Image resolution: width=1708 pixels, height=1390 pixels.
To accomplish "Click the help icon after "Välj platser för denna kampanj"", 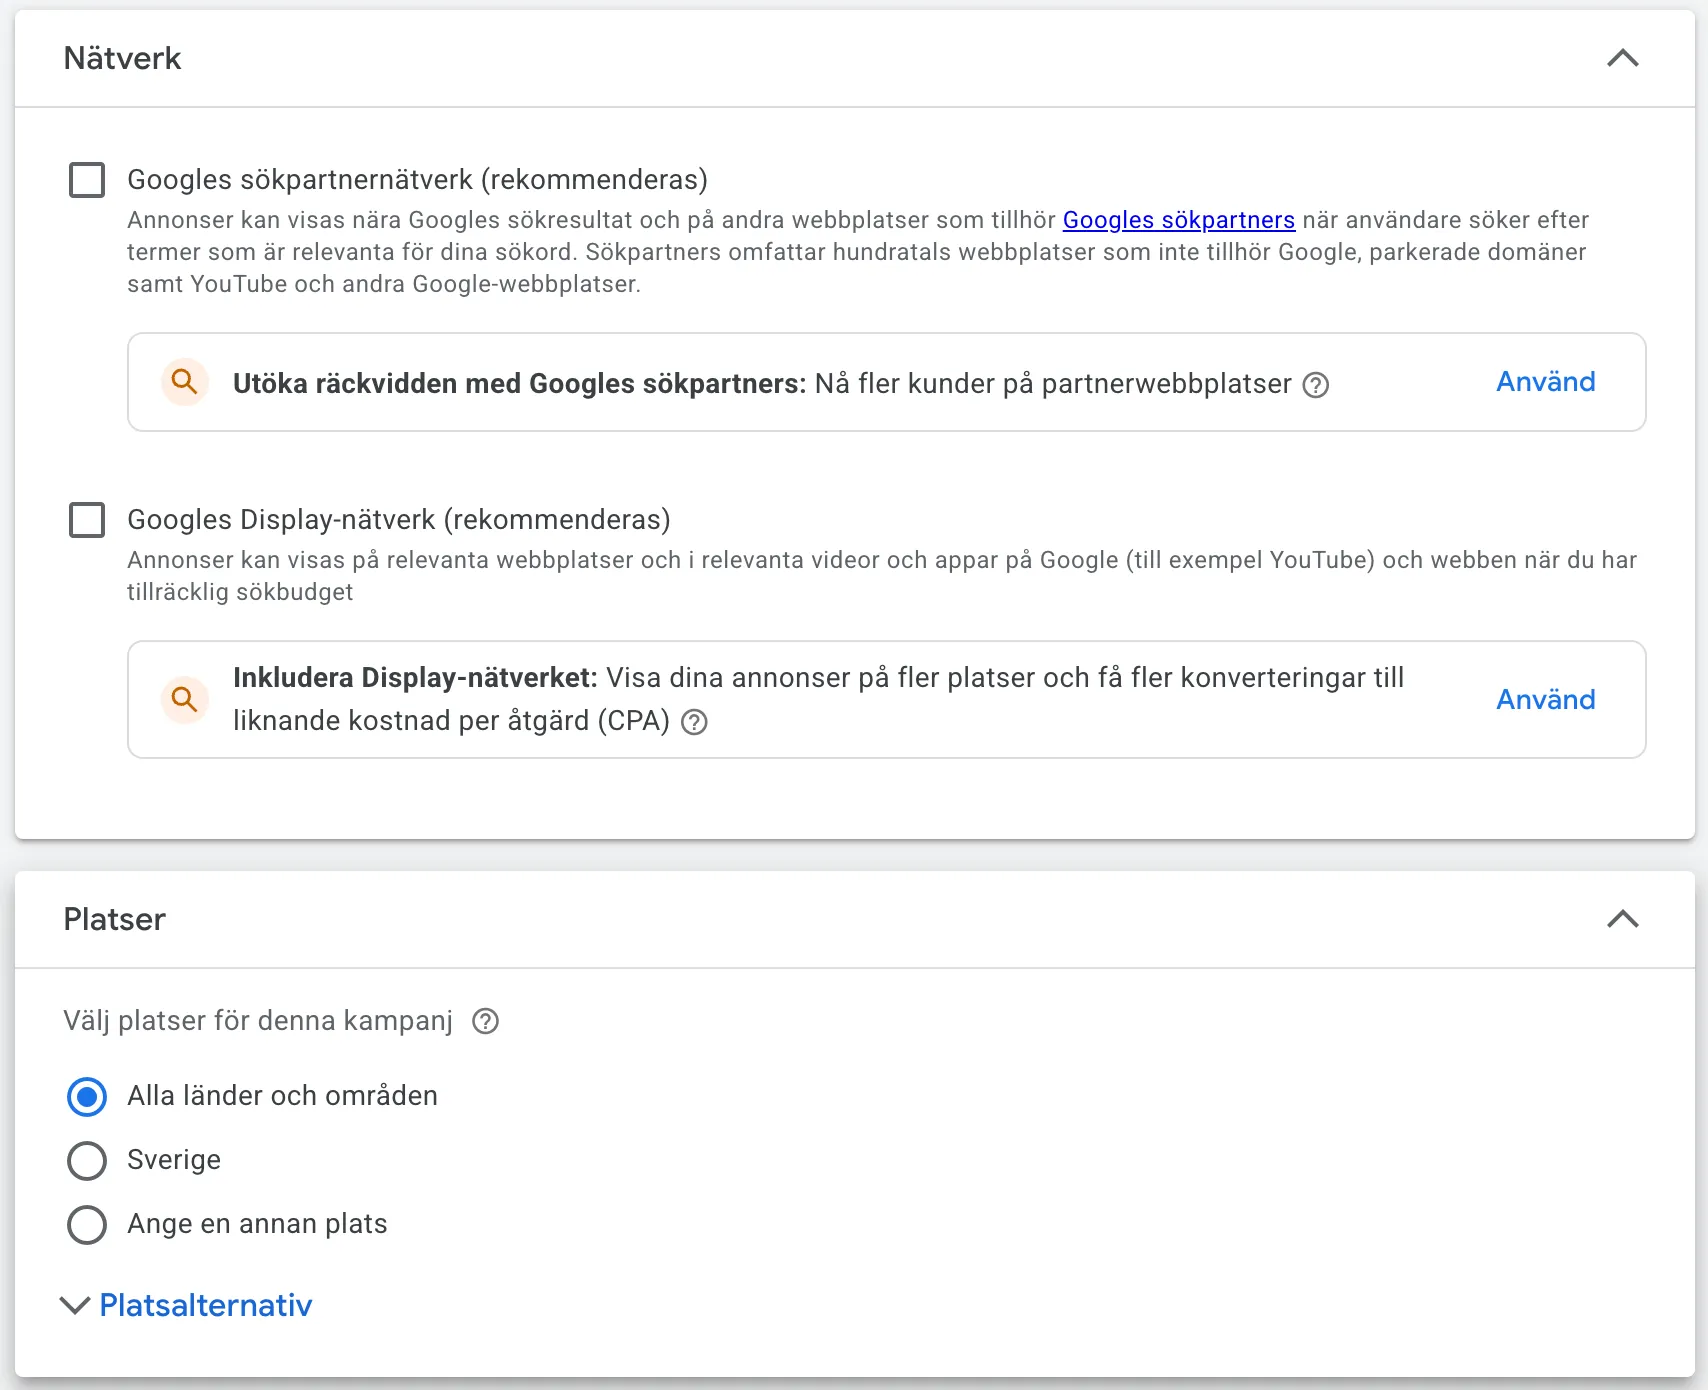I will [x=485, y=1021].
